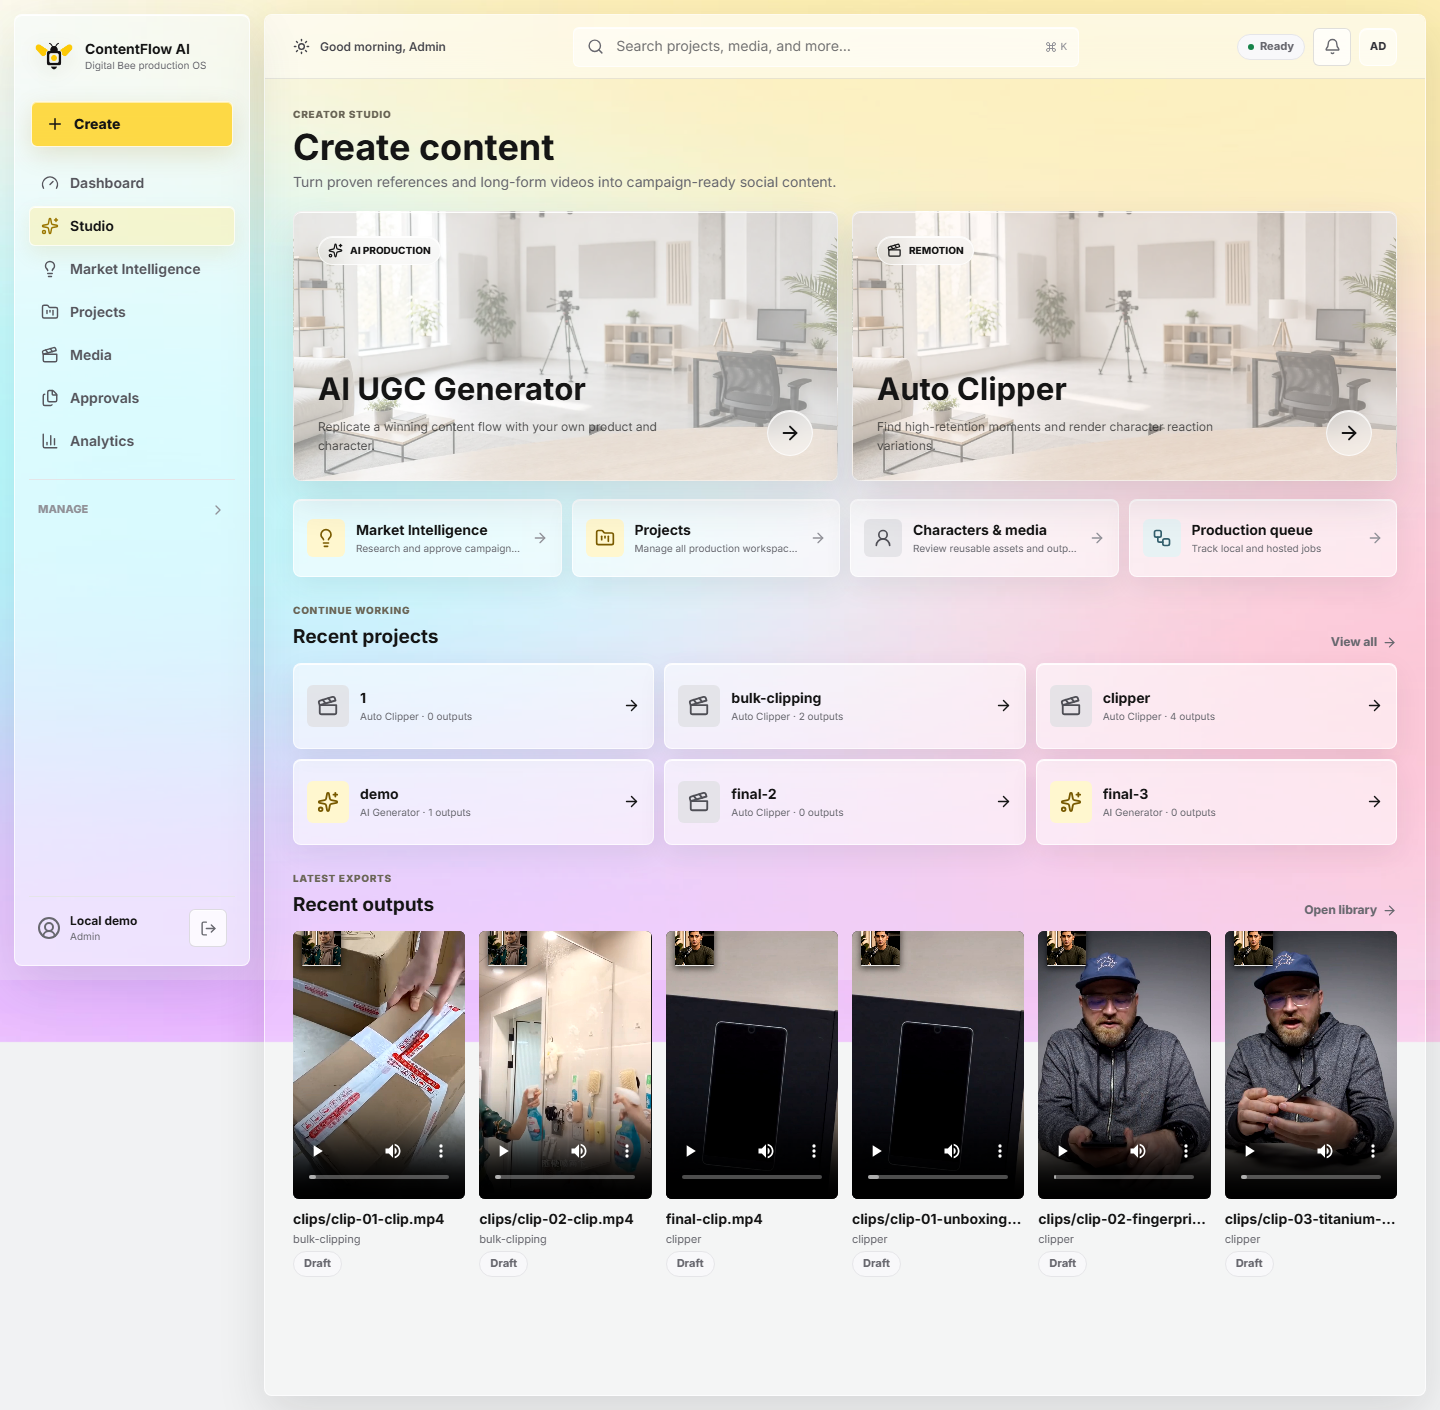Open the Production queue card arrow
1440x1410 pixels.
point(1375,538)
